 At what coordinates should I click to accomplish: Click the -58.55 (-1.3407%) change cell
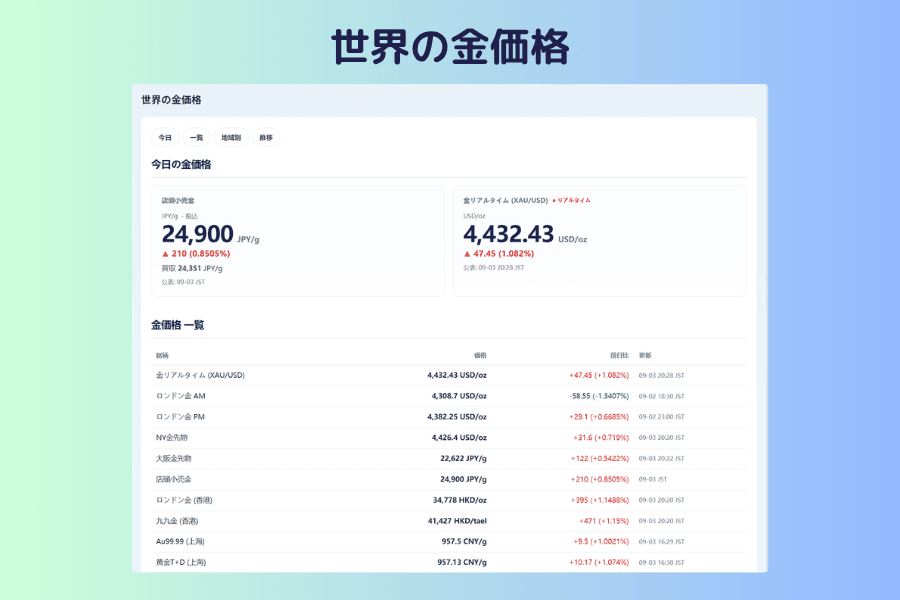599,396
